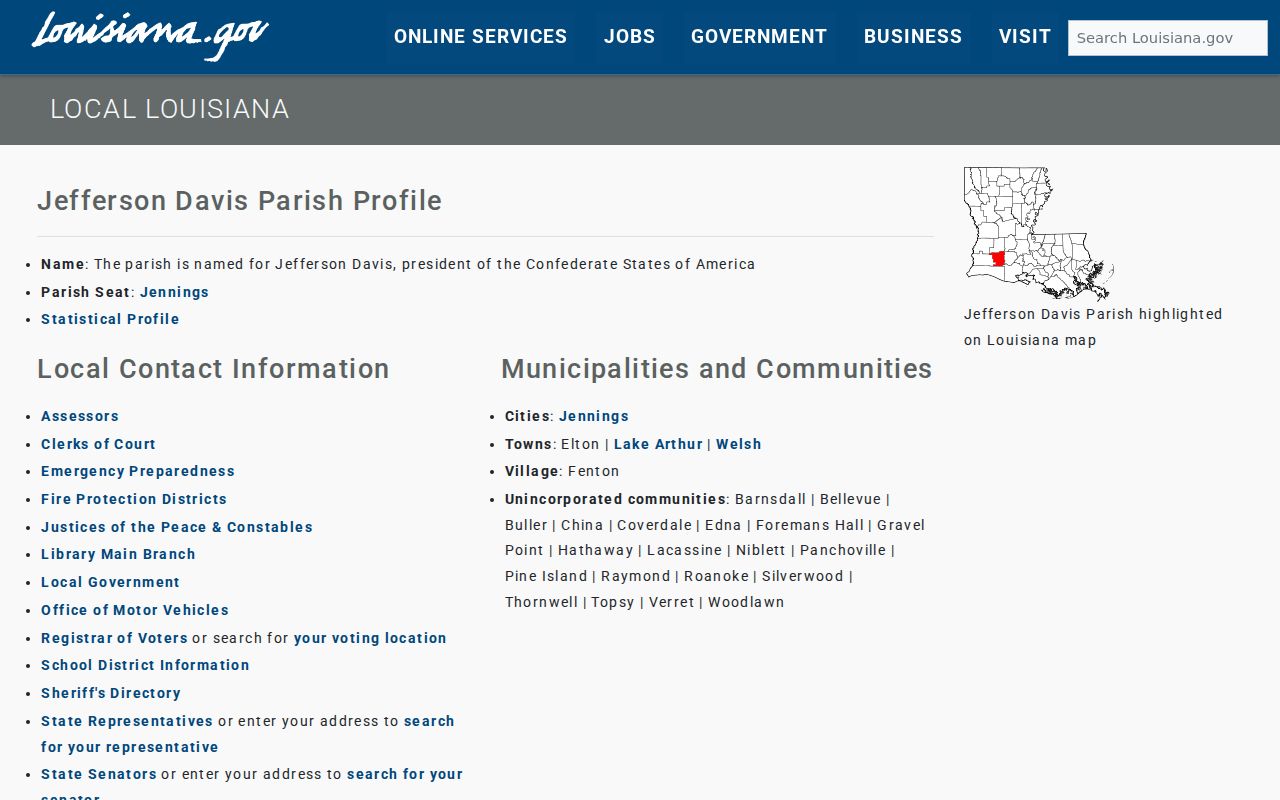1280x800 pixels.
Task: Focus the Search Louisiana.gov field
Action: point(1168,38)
